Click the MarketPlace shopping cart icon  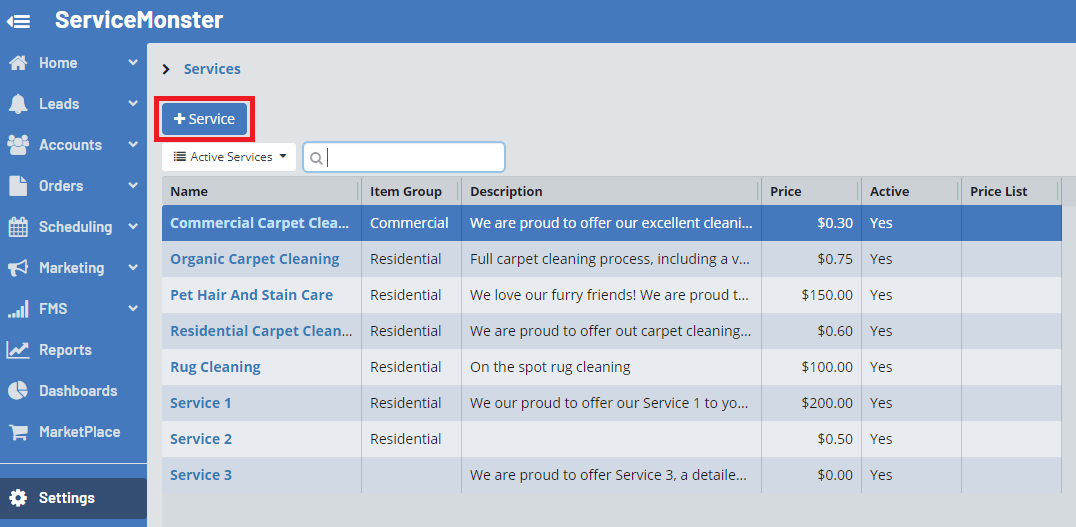click(18, 432)
